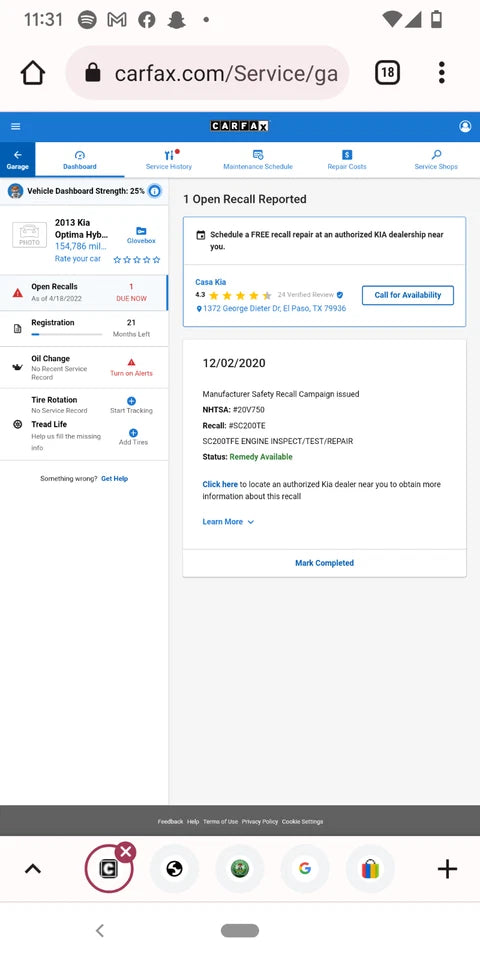Open the browser three-dot menu
480x960 pixels.
point(441,73)
